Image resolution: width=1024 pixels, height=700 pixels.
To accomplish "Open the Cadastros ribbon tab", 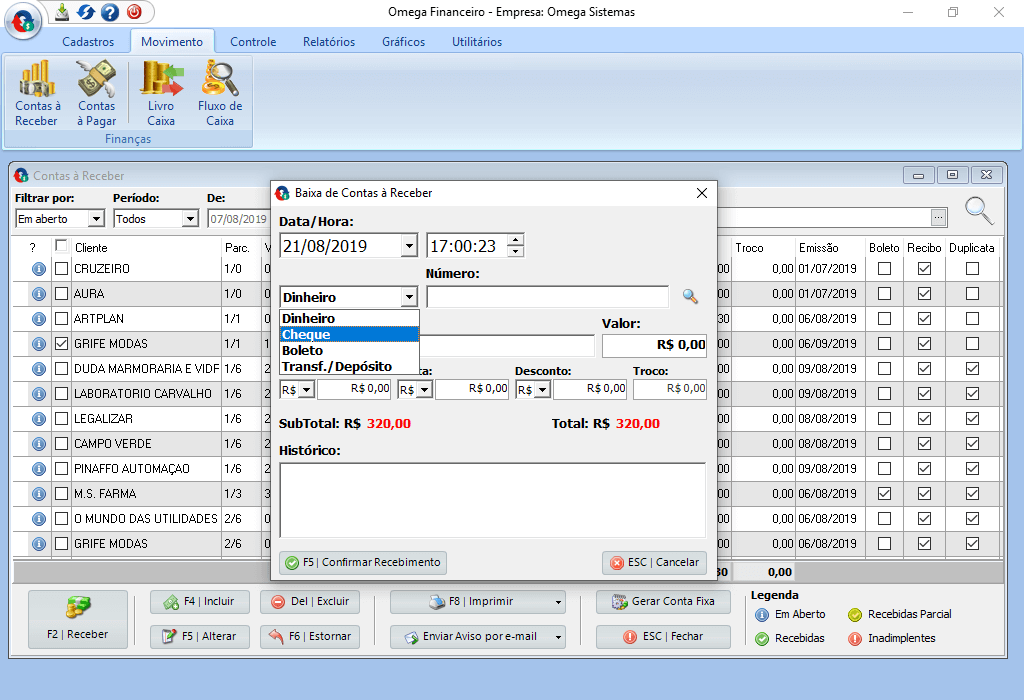I will point(88,42).
